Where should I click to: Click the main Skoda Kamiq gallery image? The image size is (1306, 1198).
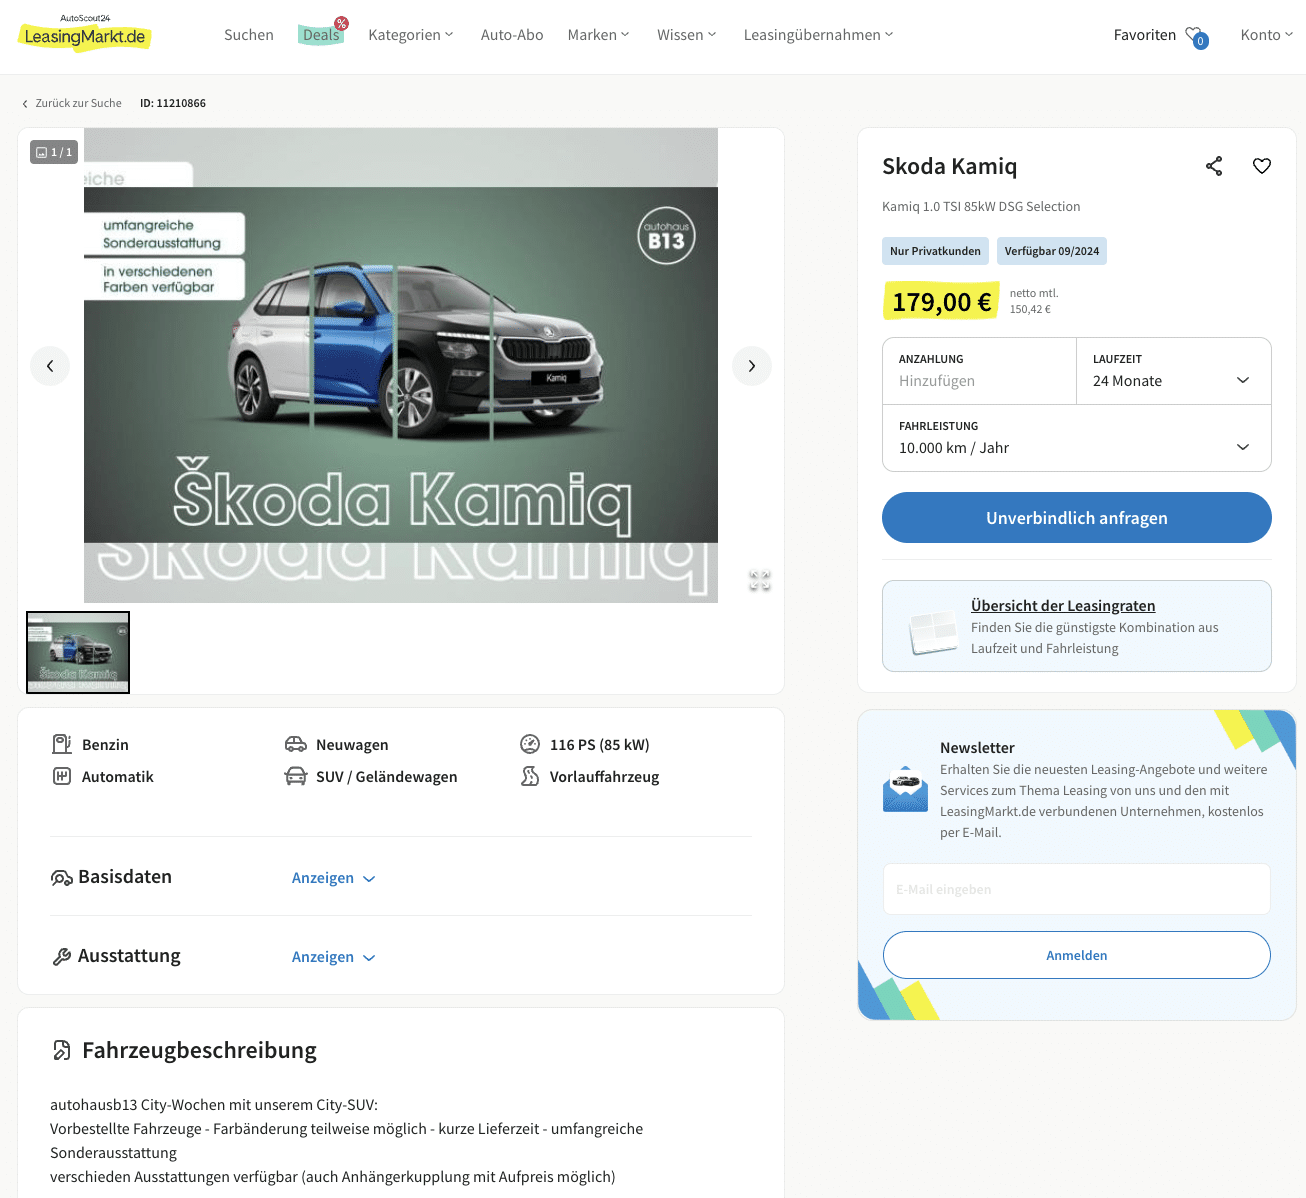pos(401,365)
